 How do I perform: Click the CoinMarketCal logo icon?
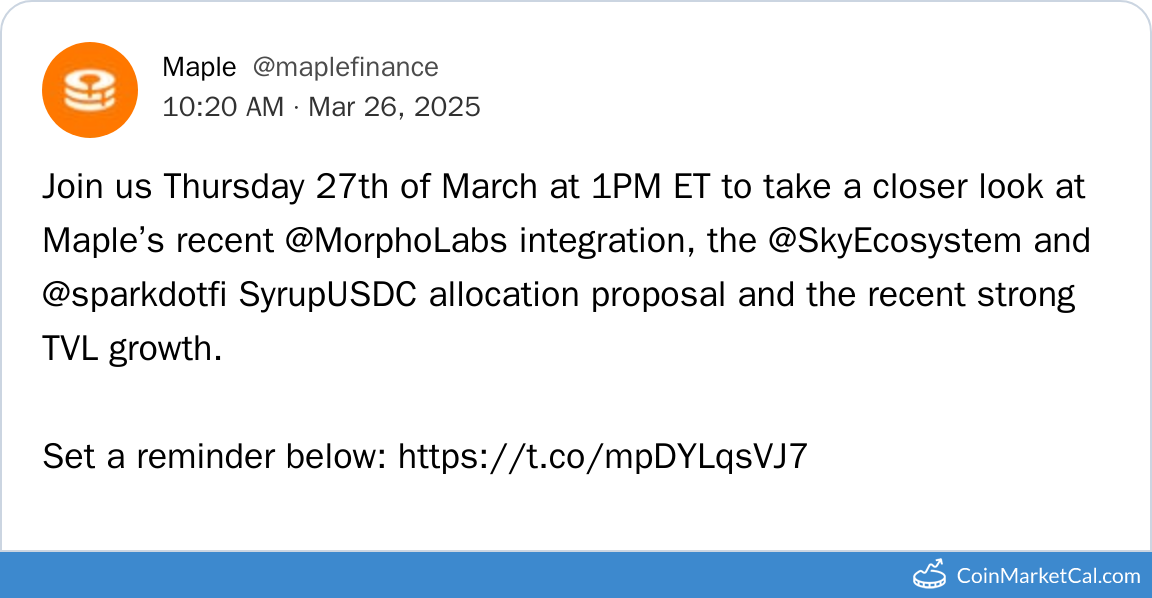tap(930, 574)
